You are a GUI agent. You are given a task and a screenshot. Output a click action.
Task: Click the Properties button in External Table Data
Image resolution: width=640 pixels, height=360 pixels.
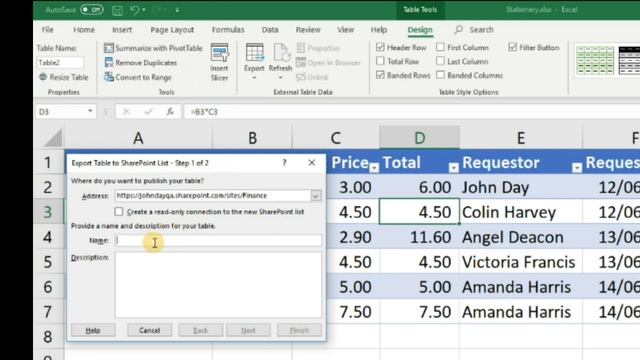[x=318, y=48]
